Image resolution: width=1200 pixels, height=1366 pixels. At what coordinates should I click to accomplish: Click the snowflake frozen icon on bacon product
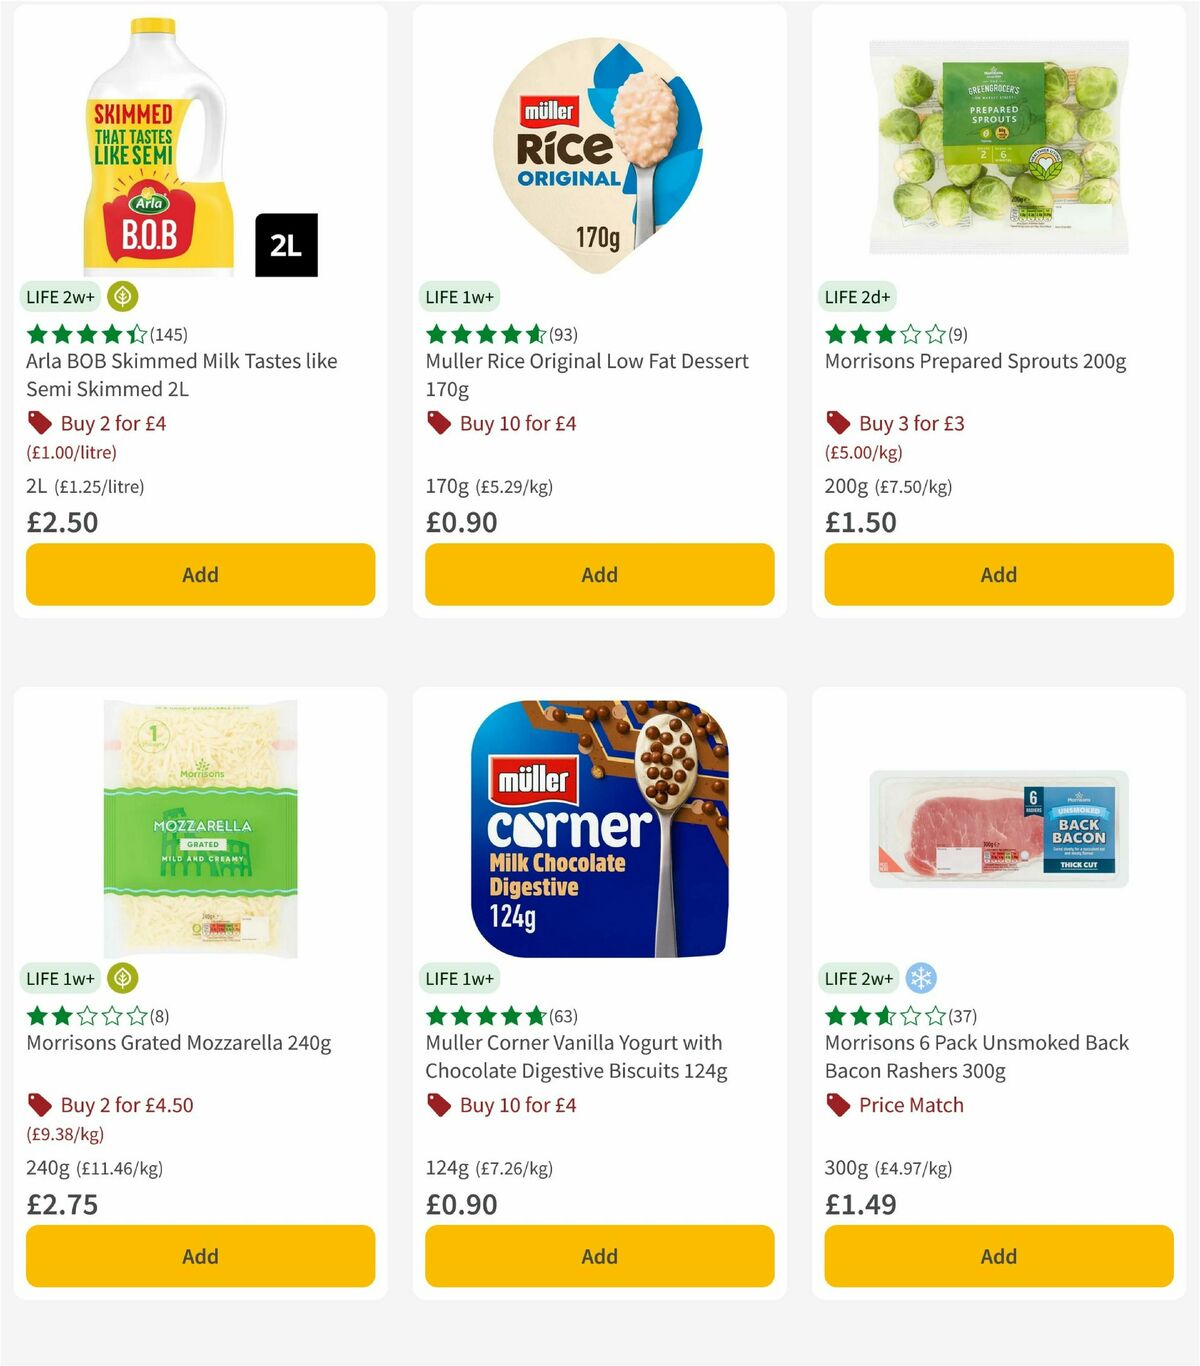(921, 979)
